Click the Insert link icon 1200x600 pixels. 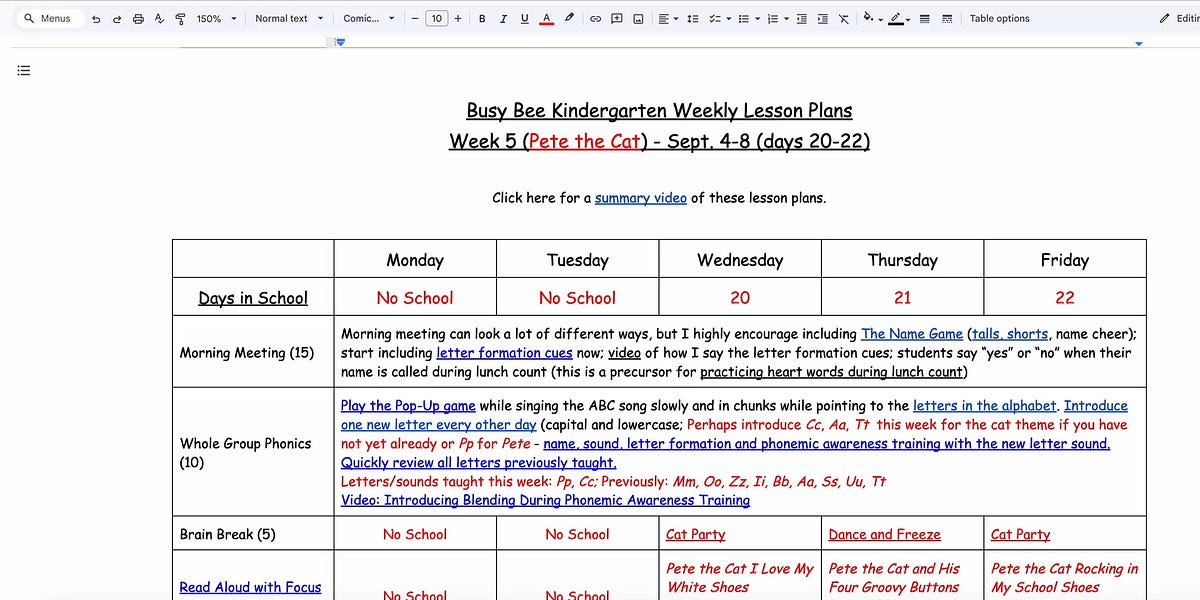[597, 17]
